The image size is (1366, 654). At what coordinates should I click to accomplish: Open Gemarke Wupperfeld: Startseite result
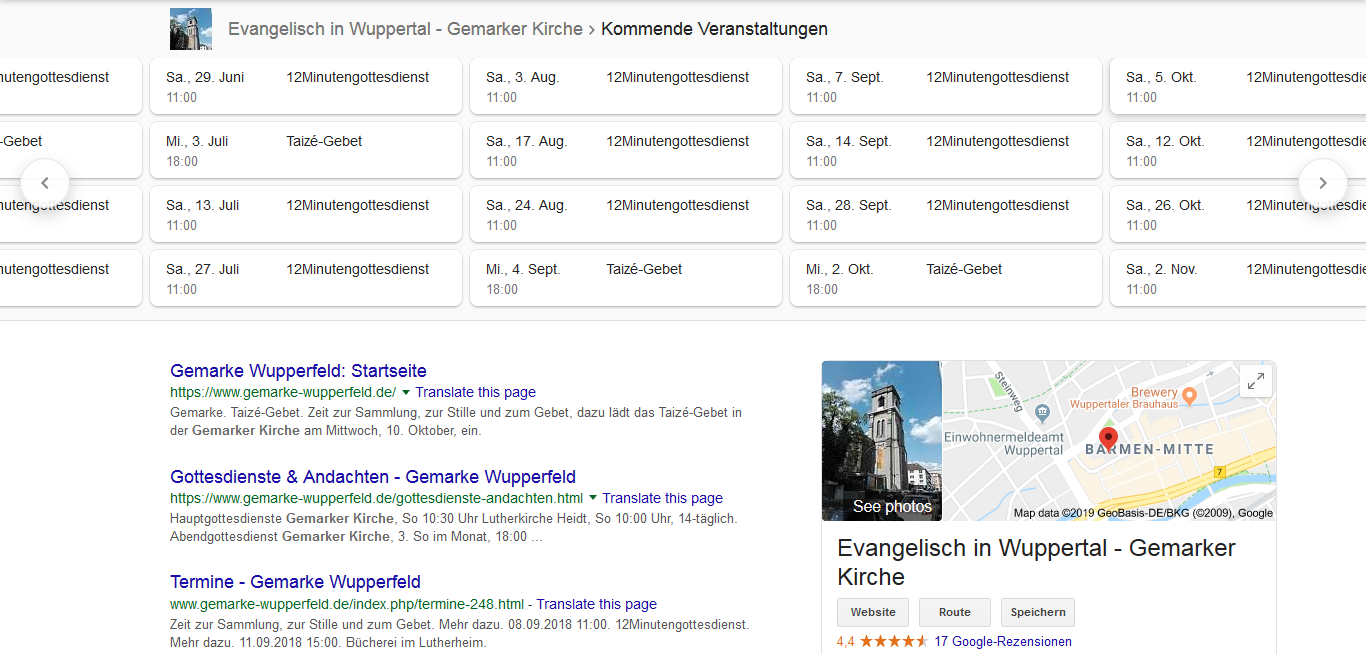coord(298,371)
